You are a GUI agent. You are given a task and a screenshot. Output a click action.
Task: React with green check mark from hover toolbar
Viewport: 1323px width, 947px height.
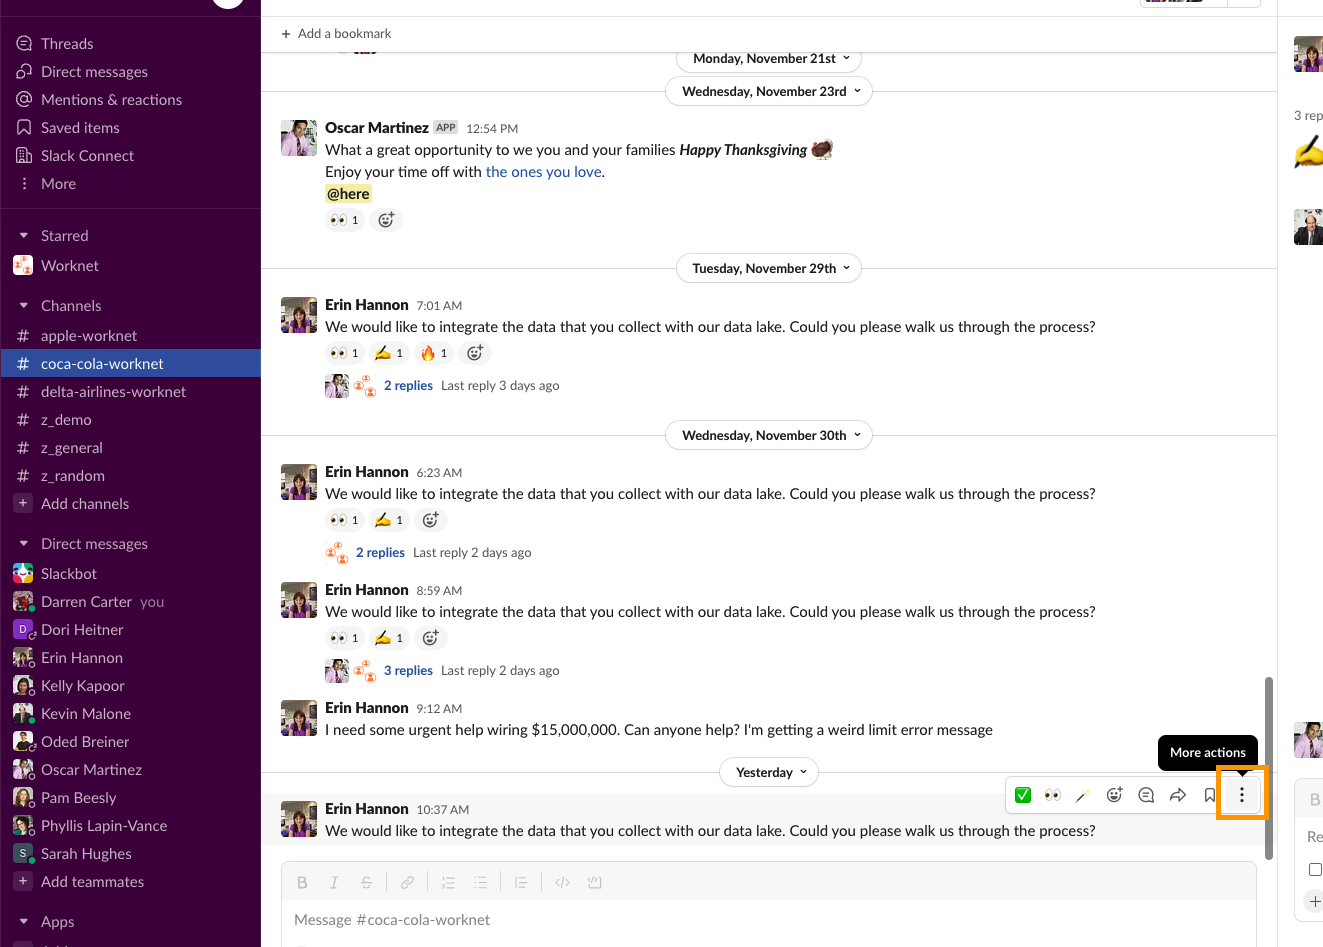(1023, 795)
